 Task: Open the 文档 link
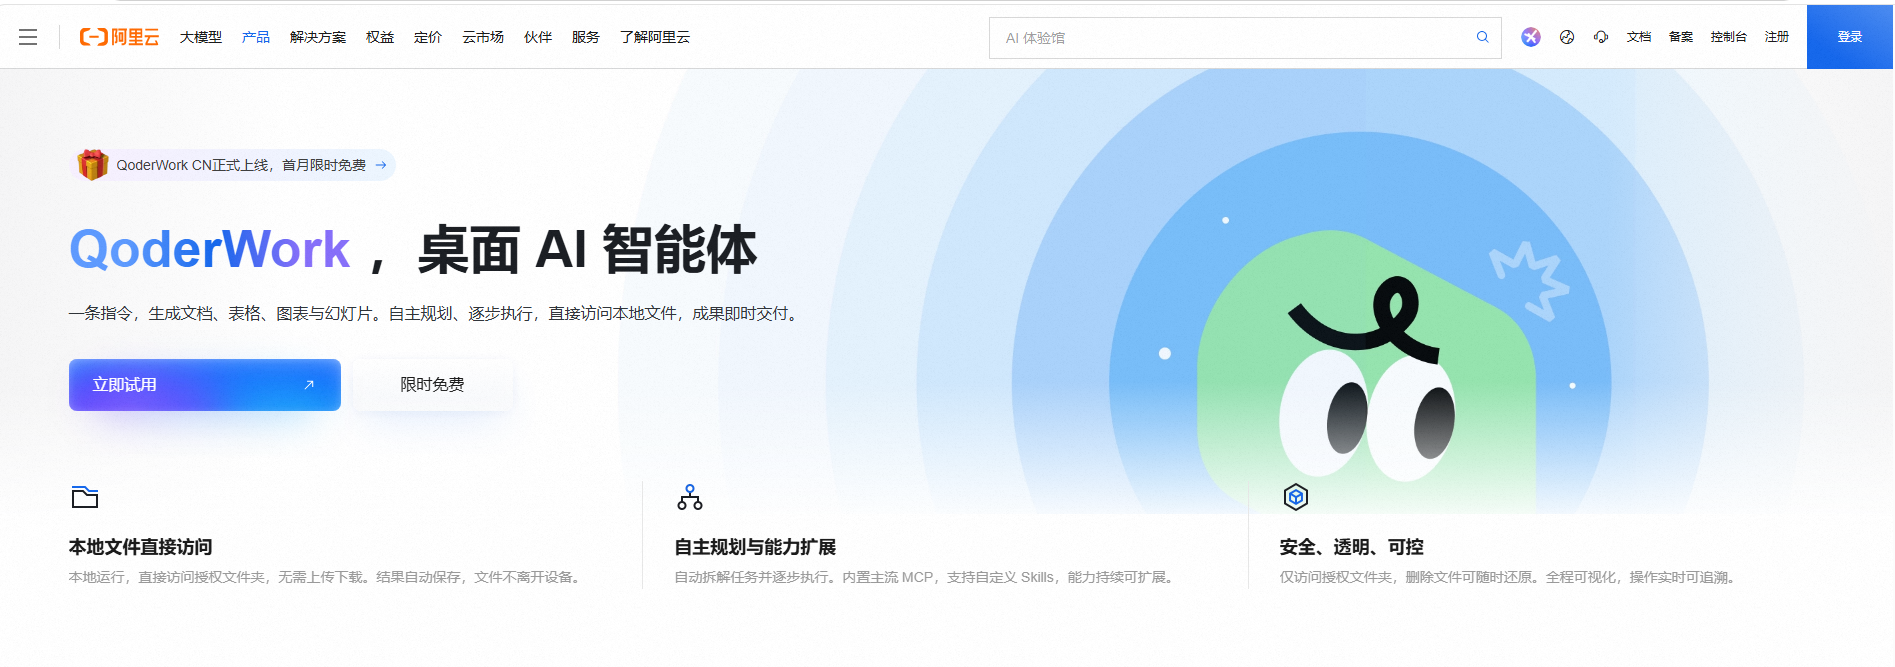[x=1639, y=37]
